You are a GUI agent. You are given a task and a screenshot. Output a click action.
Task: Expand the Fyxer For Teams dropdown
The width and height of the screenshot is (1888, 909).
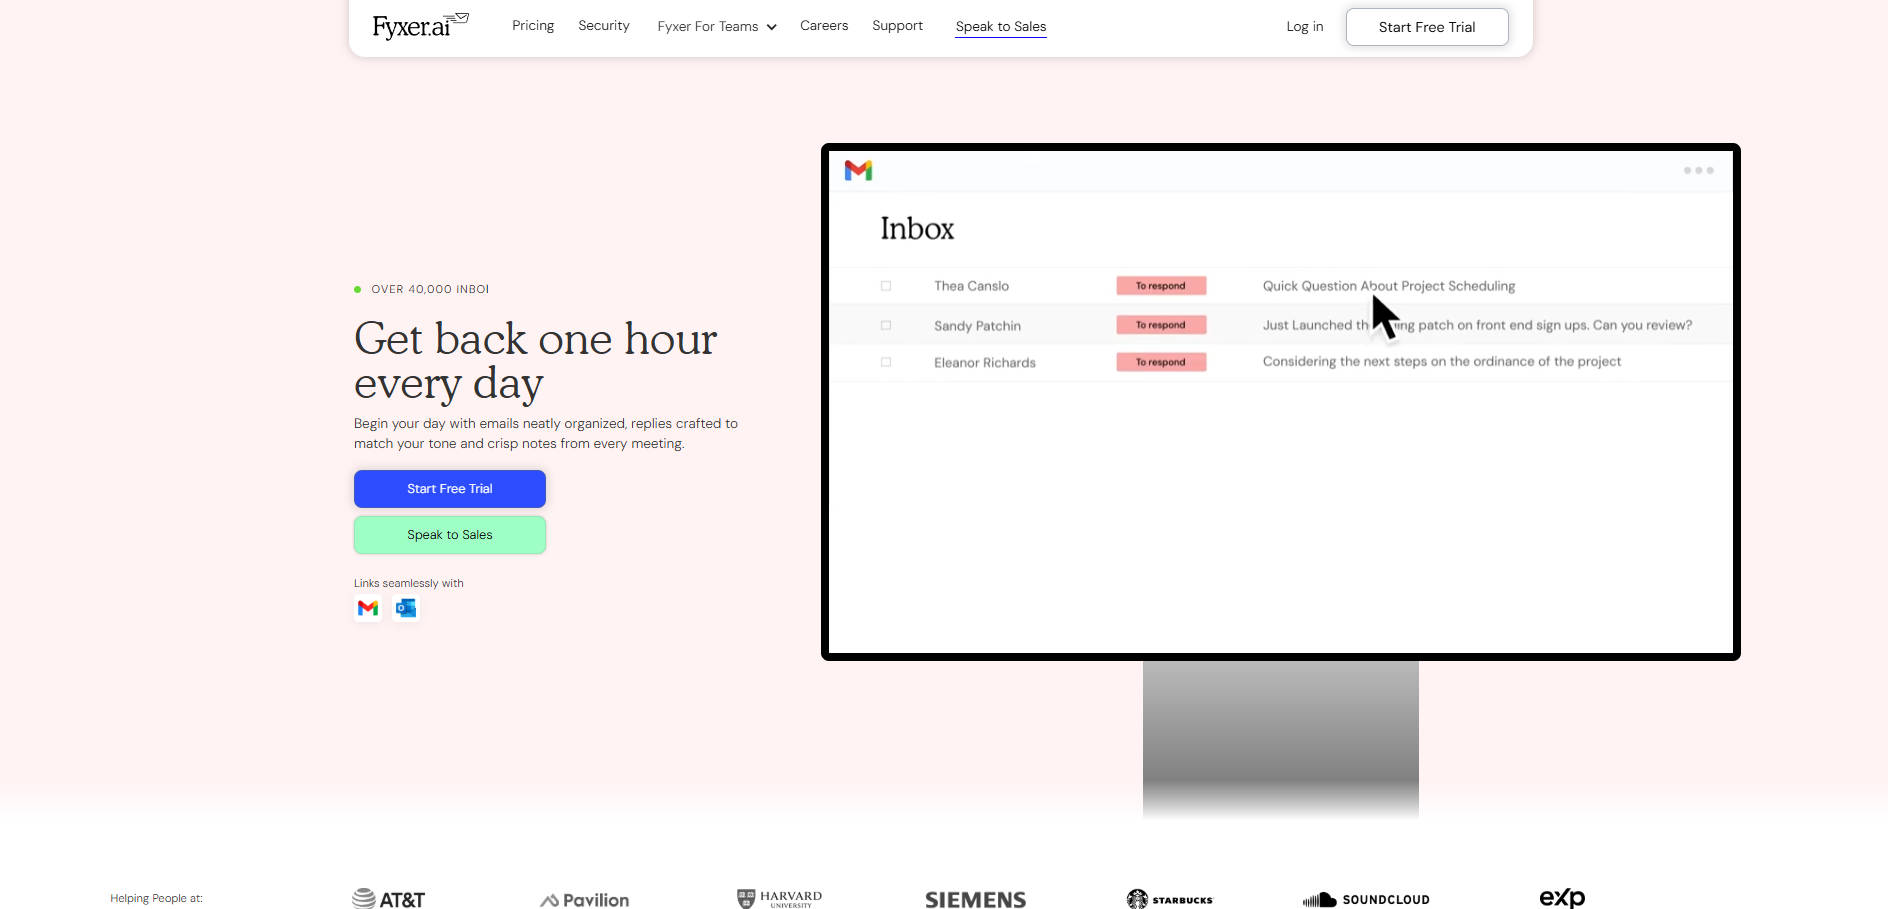click(717, 27)
